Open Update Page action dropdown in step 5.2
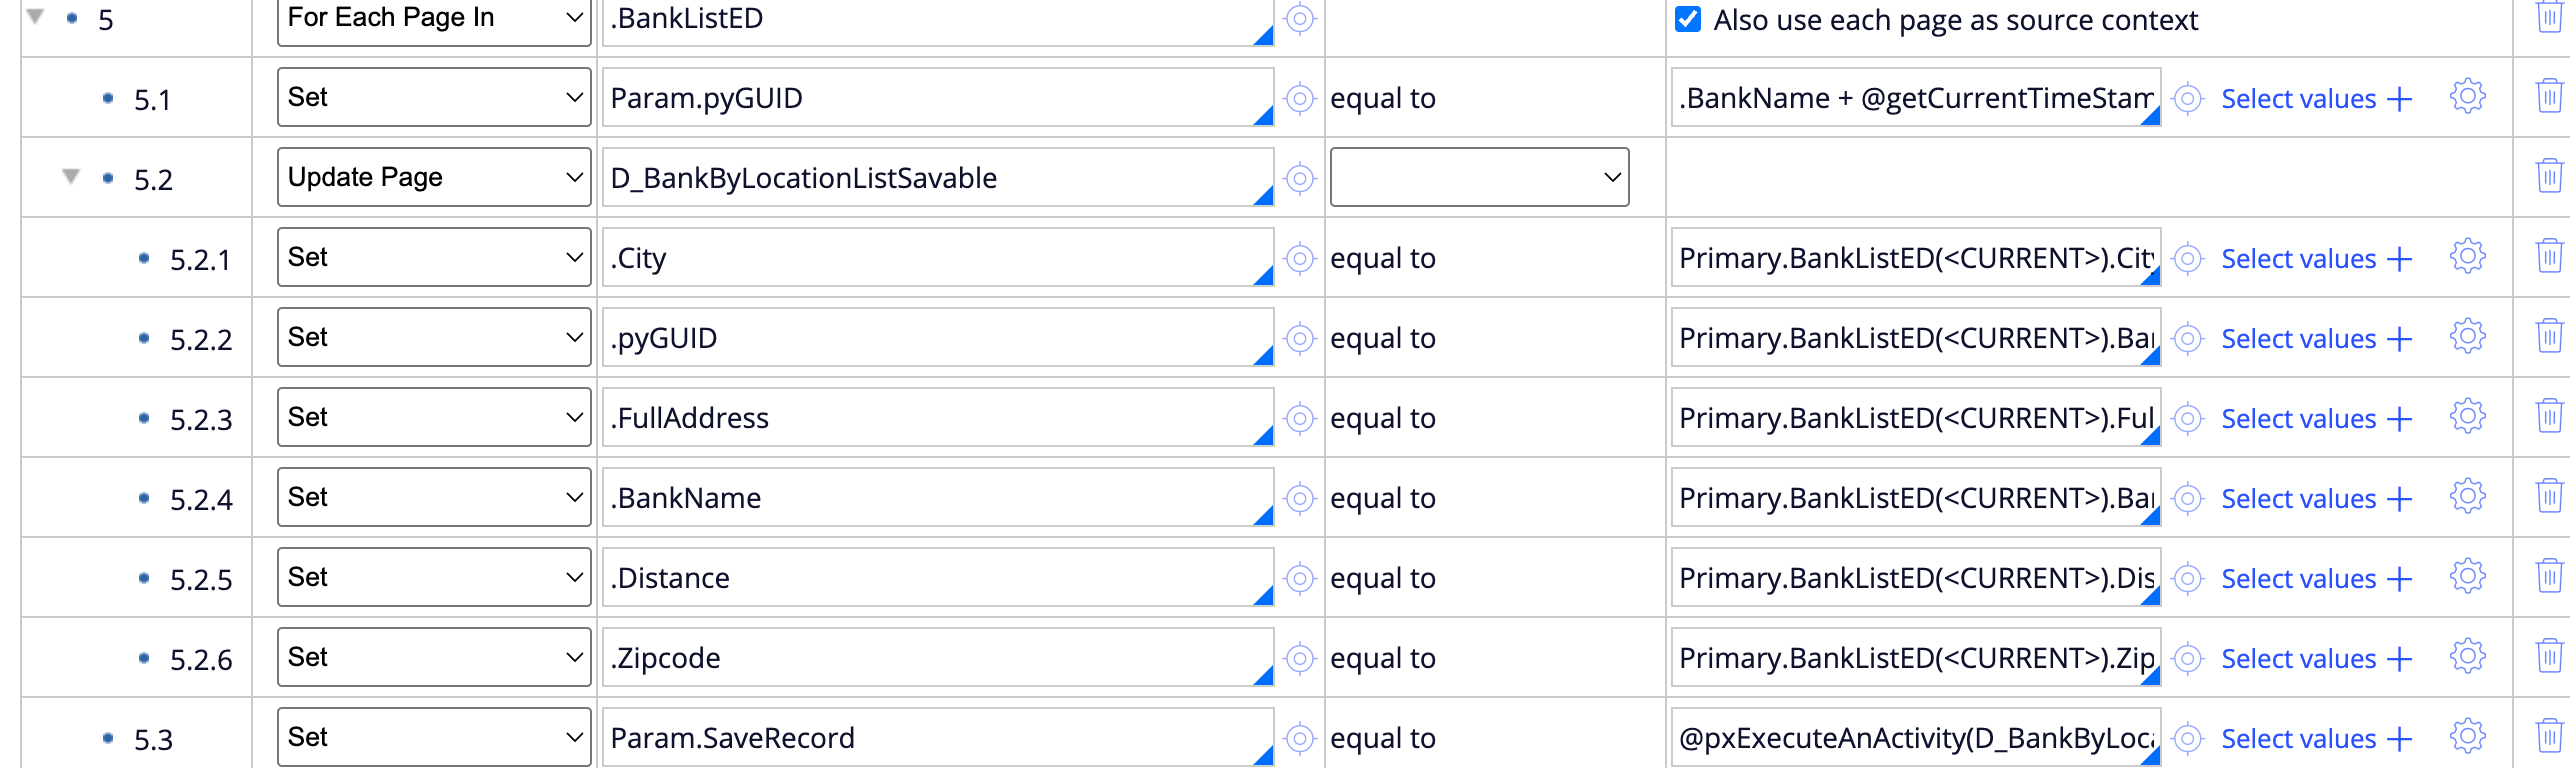This screenshot has width=2570, height=768. [434, 177]
